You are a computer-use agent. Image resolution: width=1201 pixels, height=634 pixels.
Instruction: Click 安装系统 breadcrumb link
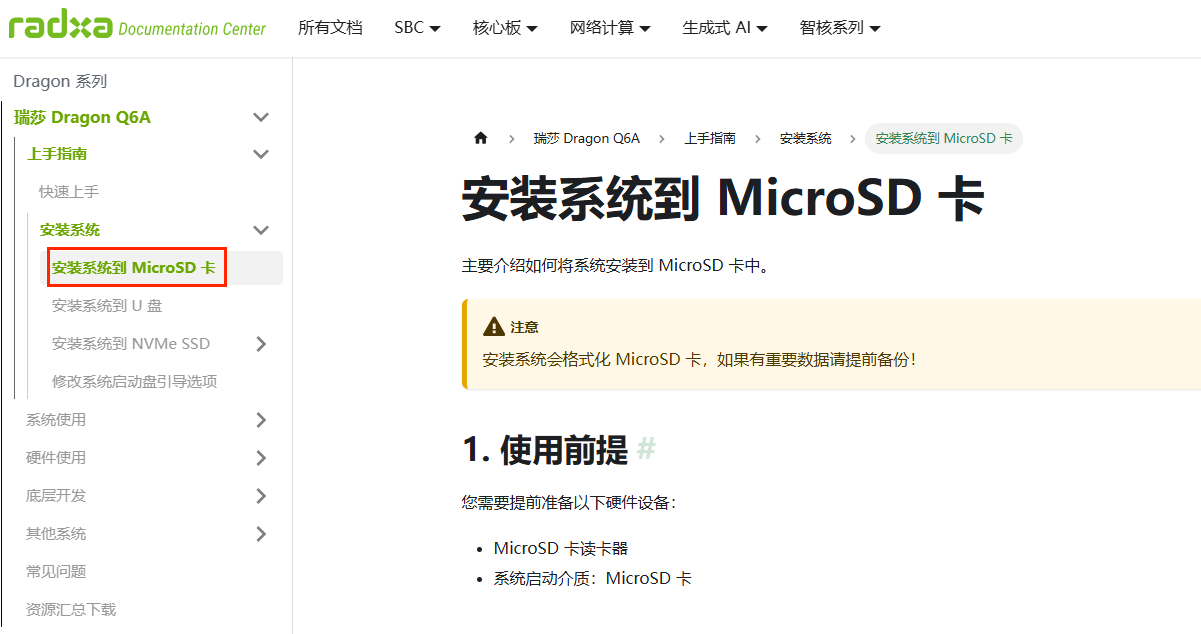click(806, 138)
